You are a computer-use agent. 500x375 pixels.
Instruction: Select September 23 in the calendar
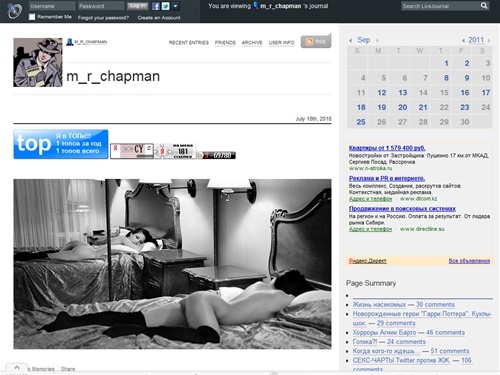[x=465, y=107]
